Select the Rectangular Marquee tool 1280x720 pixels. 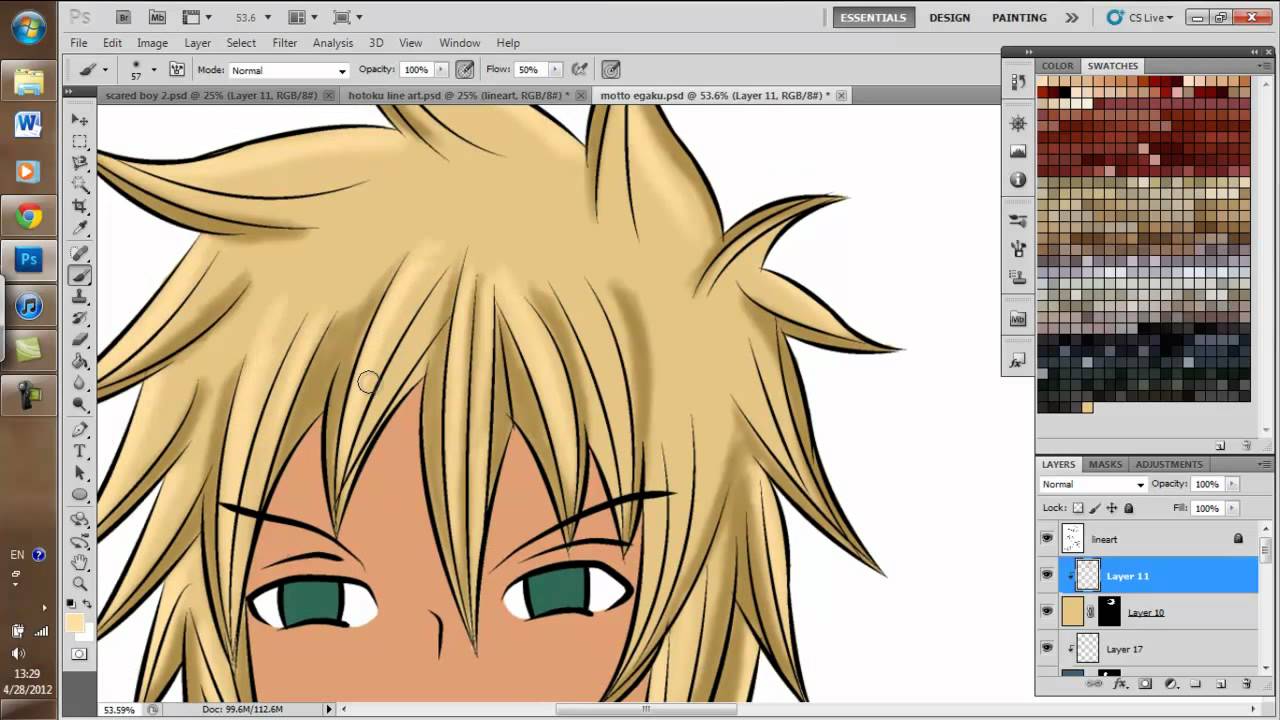(x=80, y=142)
